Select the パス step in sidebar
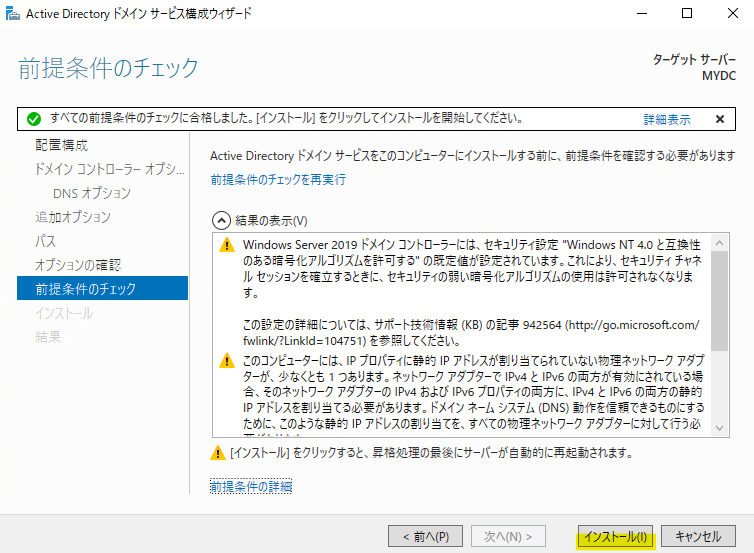Image resolution: width=754 pixels, height=553 pixels. click(x=46, y=241)
